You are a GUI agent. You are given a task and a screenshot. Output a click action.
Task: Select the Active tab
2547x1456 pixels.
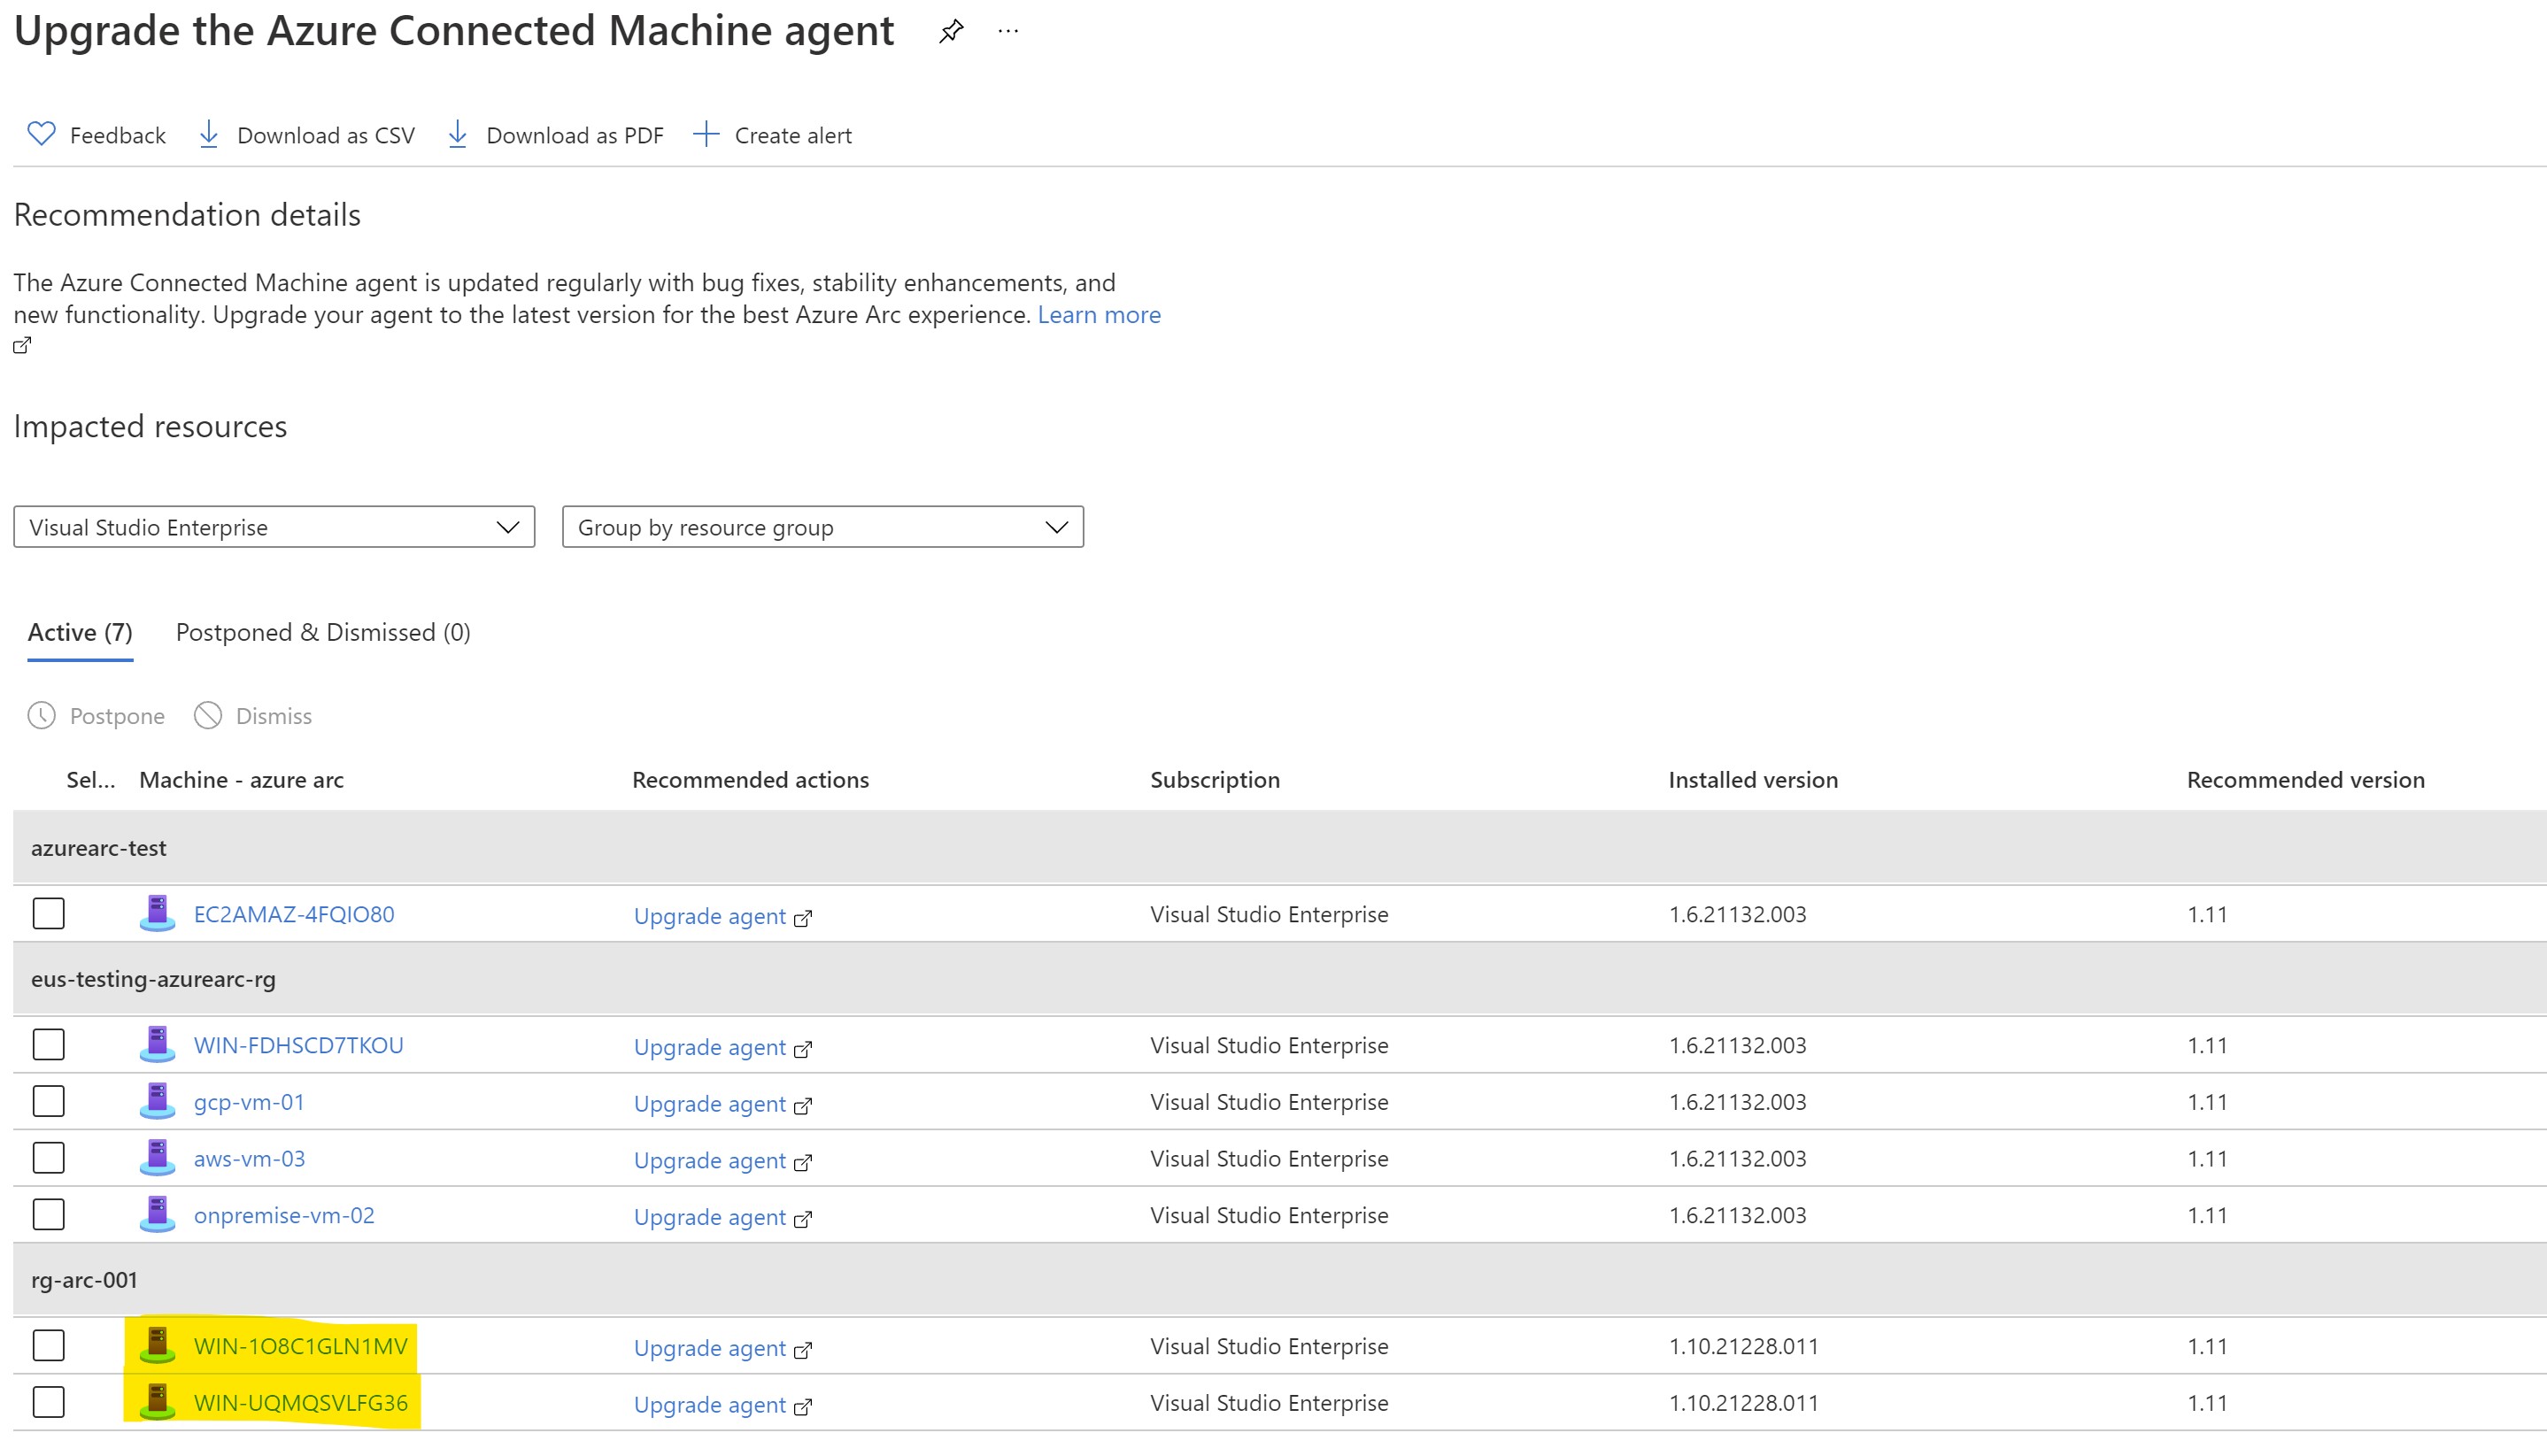[x=81, y=631]
